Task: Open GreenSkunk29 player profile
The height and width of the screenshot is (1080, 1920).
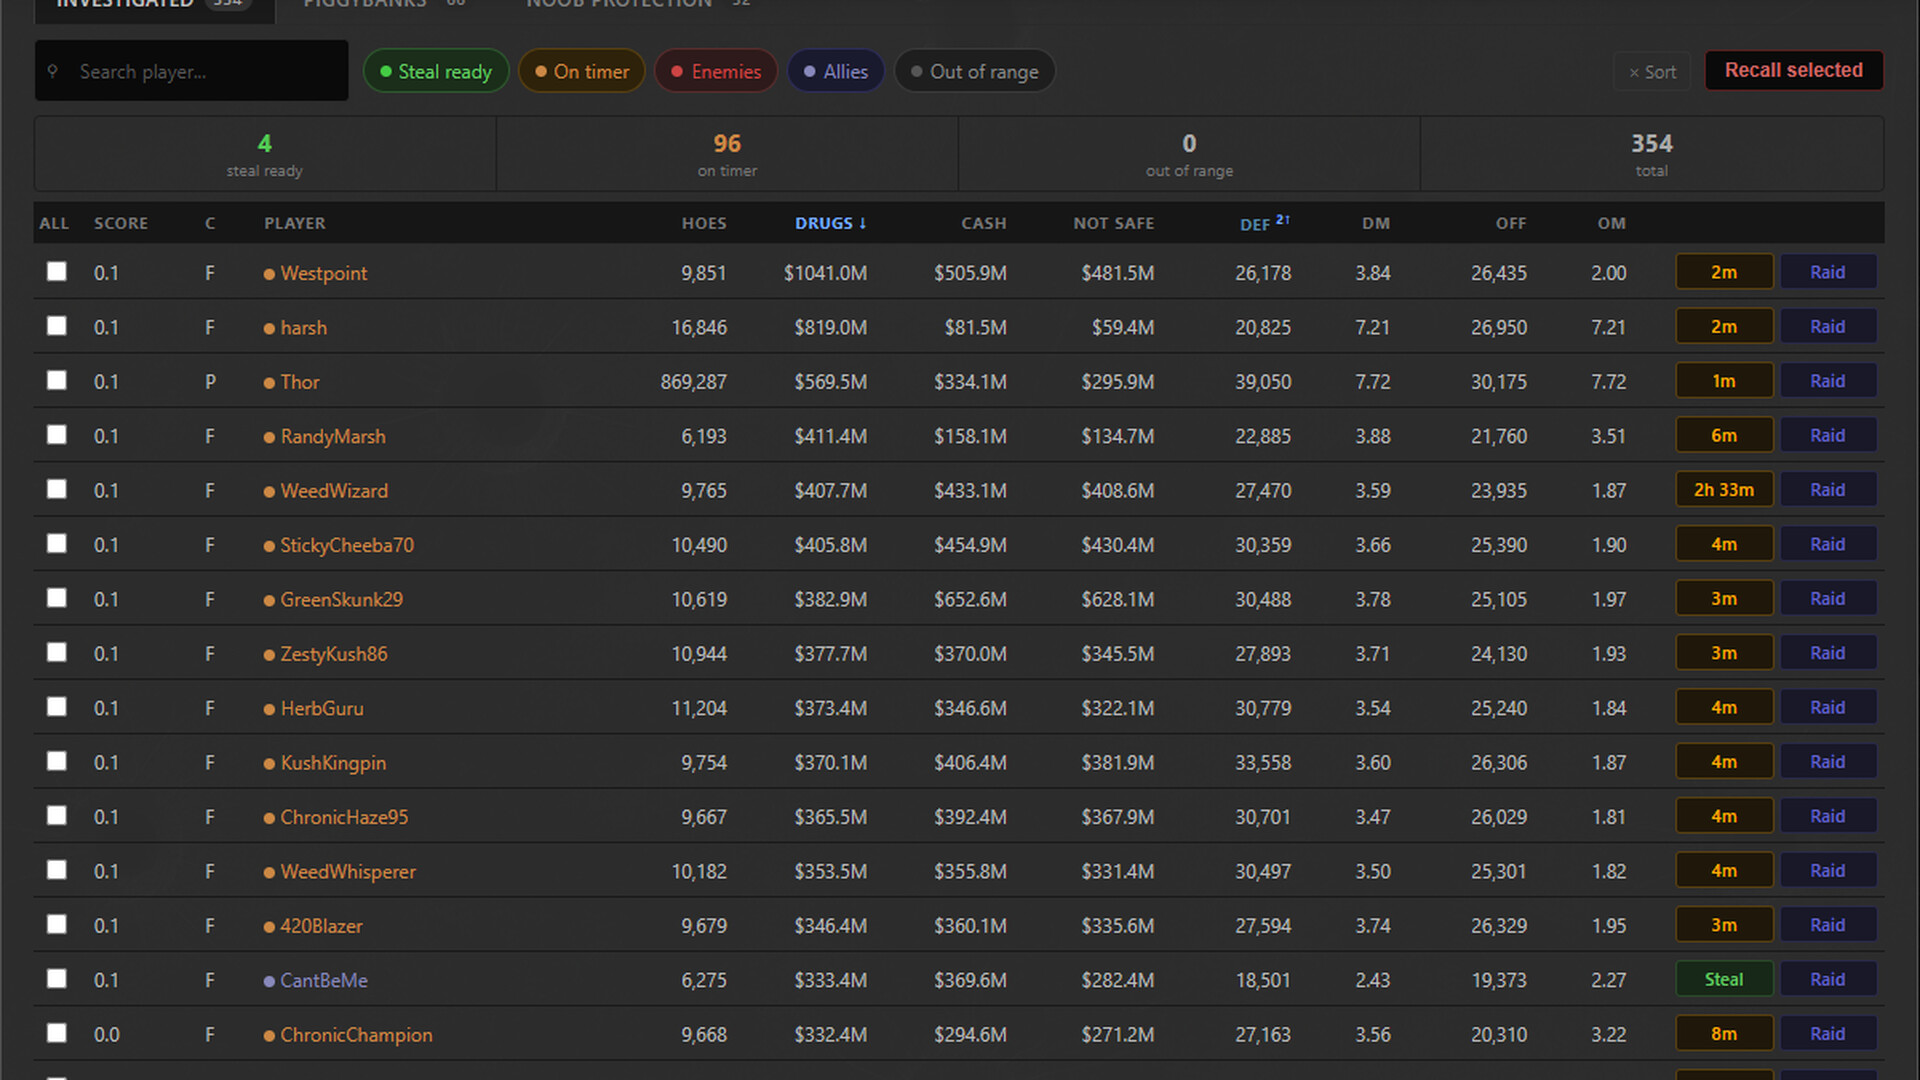Action: (341, 599)
